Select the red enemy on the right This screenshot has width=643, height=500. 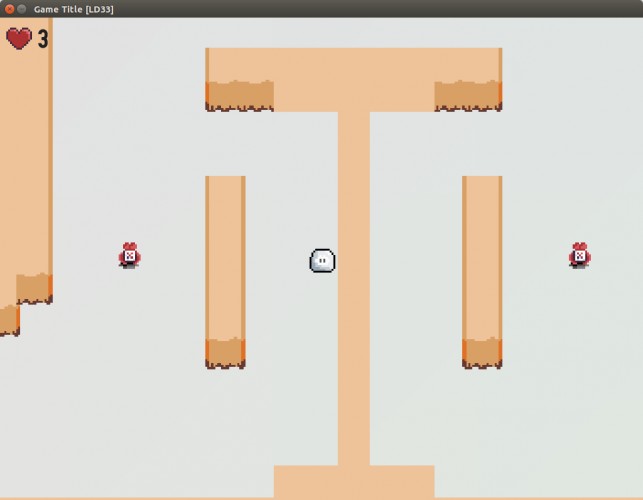tap(580, 255)
